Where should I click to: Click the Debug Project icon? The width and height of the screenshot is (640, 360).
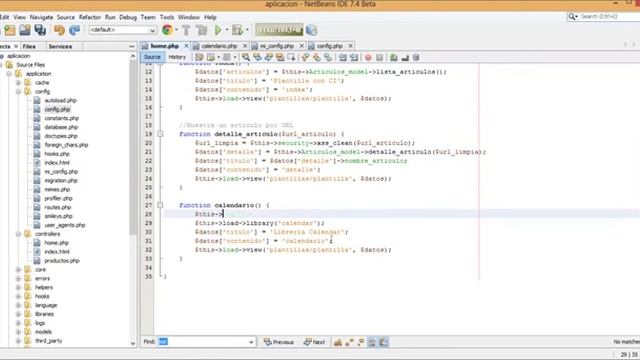point(237,30)
